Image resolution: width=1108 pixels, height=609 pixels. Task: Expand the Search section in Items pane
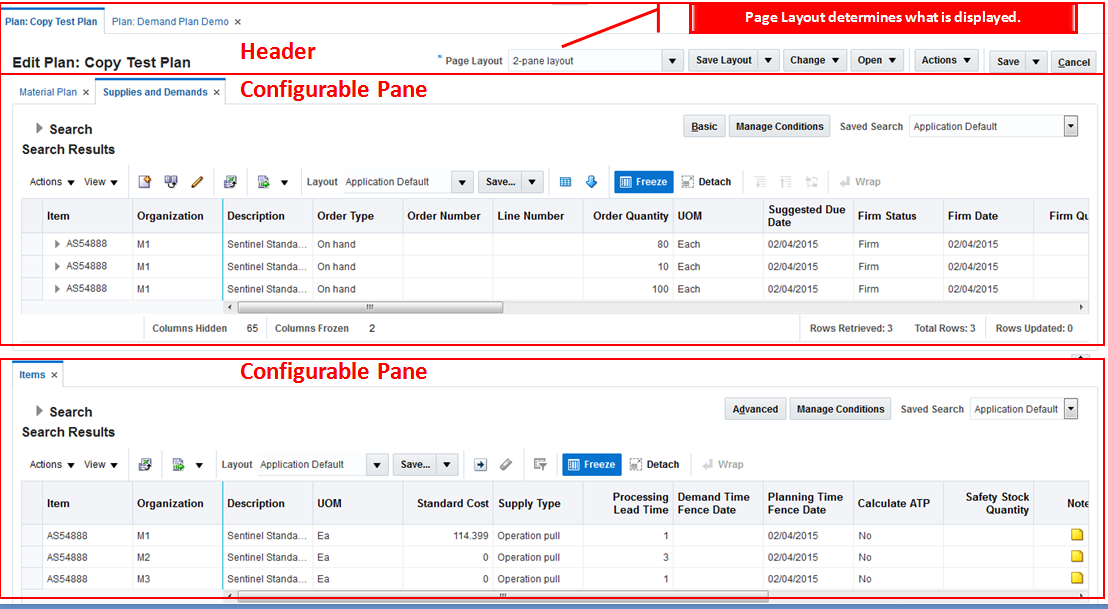(x=40, y=411)
